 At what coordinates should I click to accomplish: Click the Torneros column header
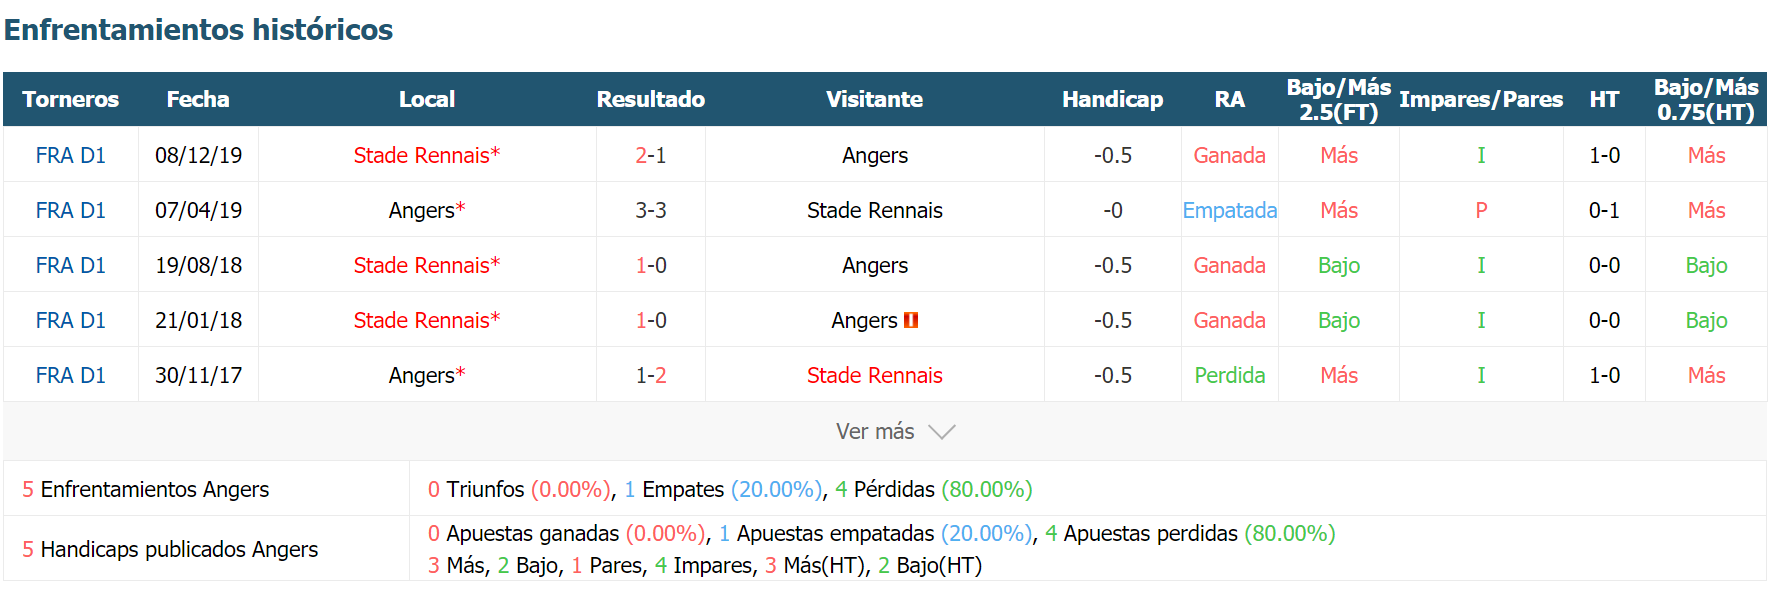click(x=71, y=99)
